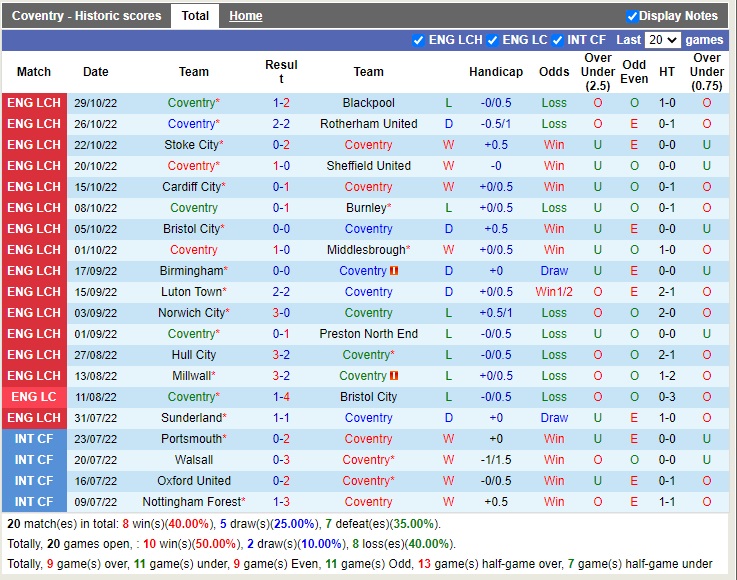This screenshot has width=737, height=580.
Task: Uncheck the ENG LC filter checkbox
Action: pos(492,40)
